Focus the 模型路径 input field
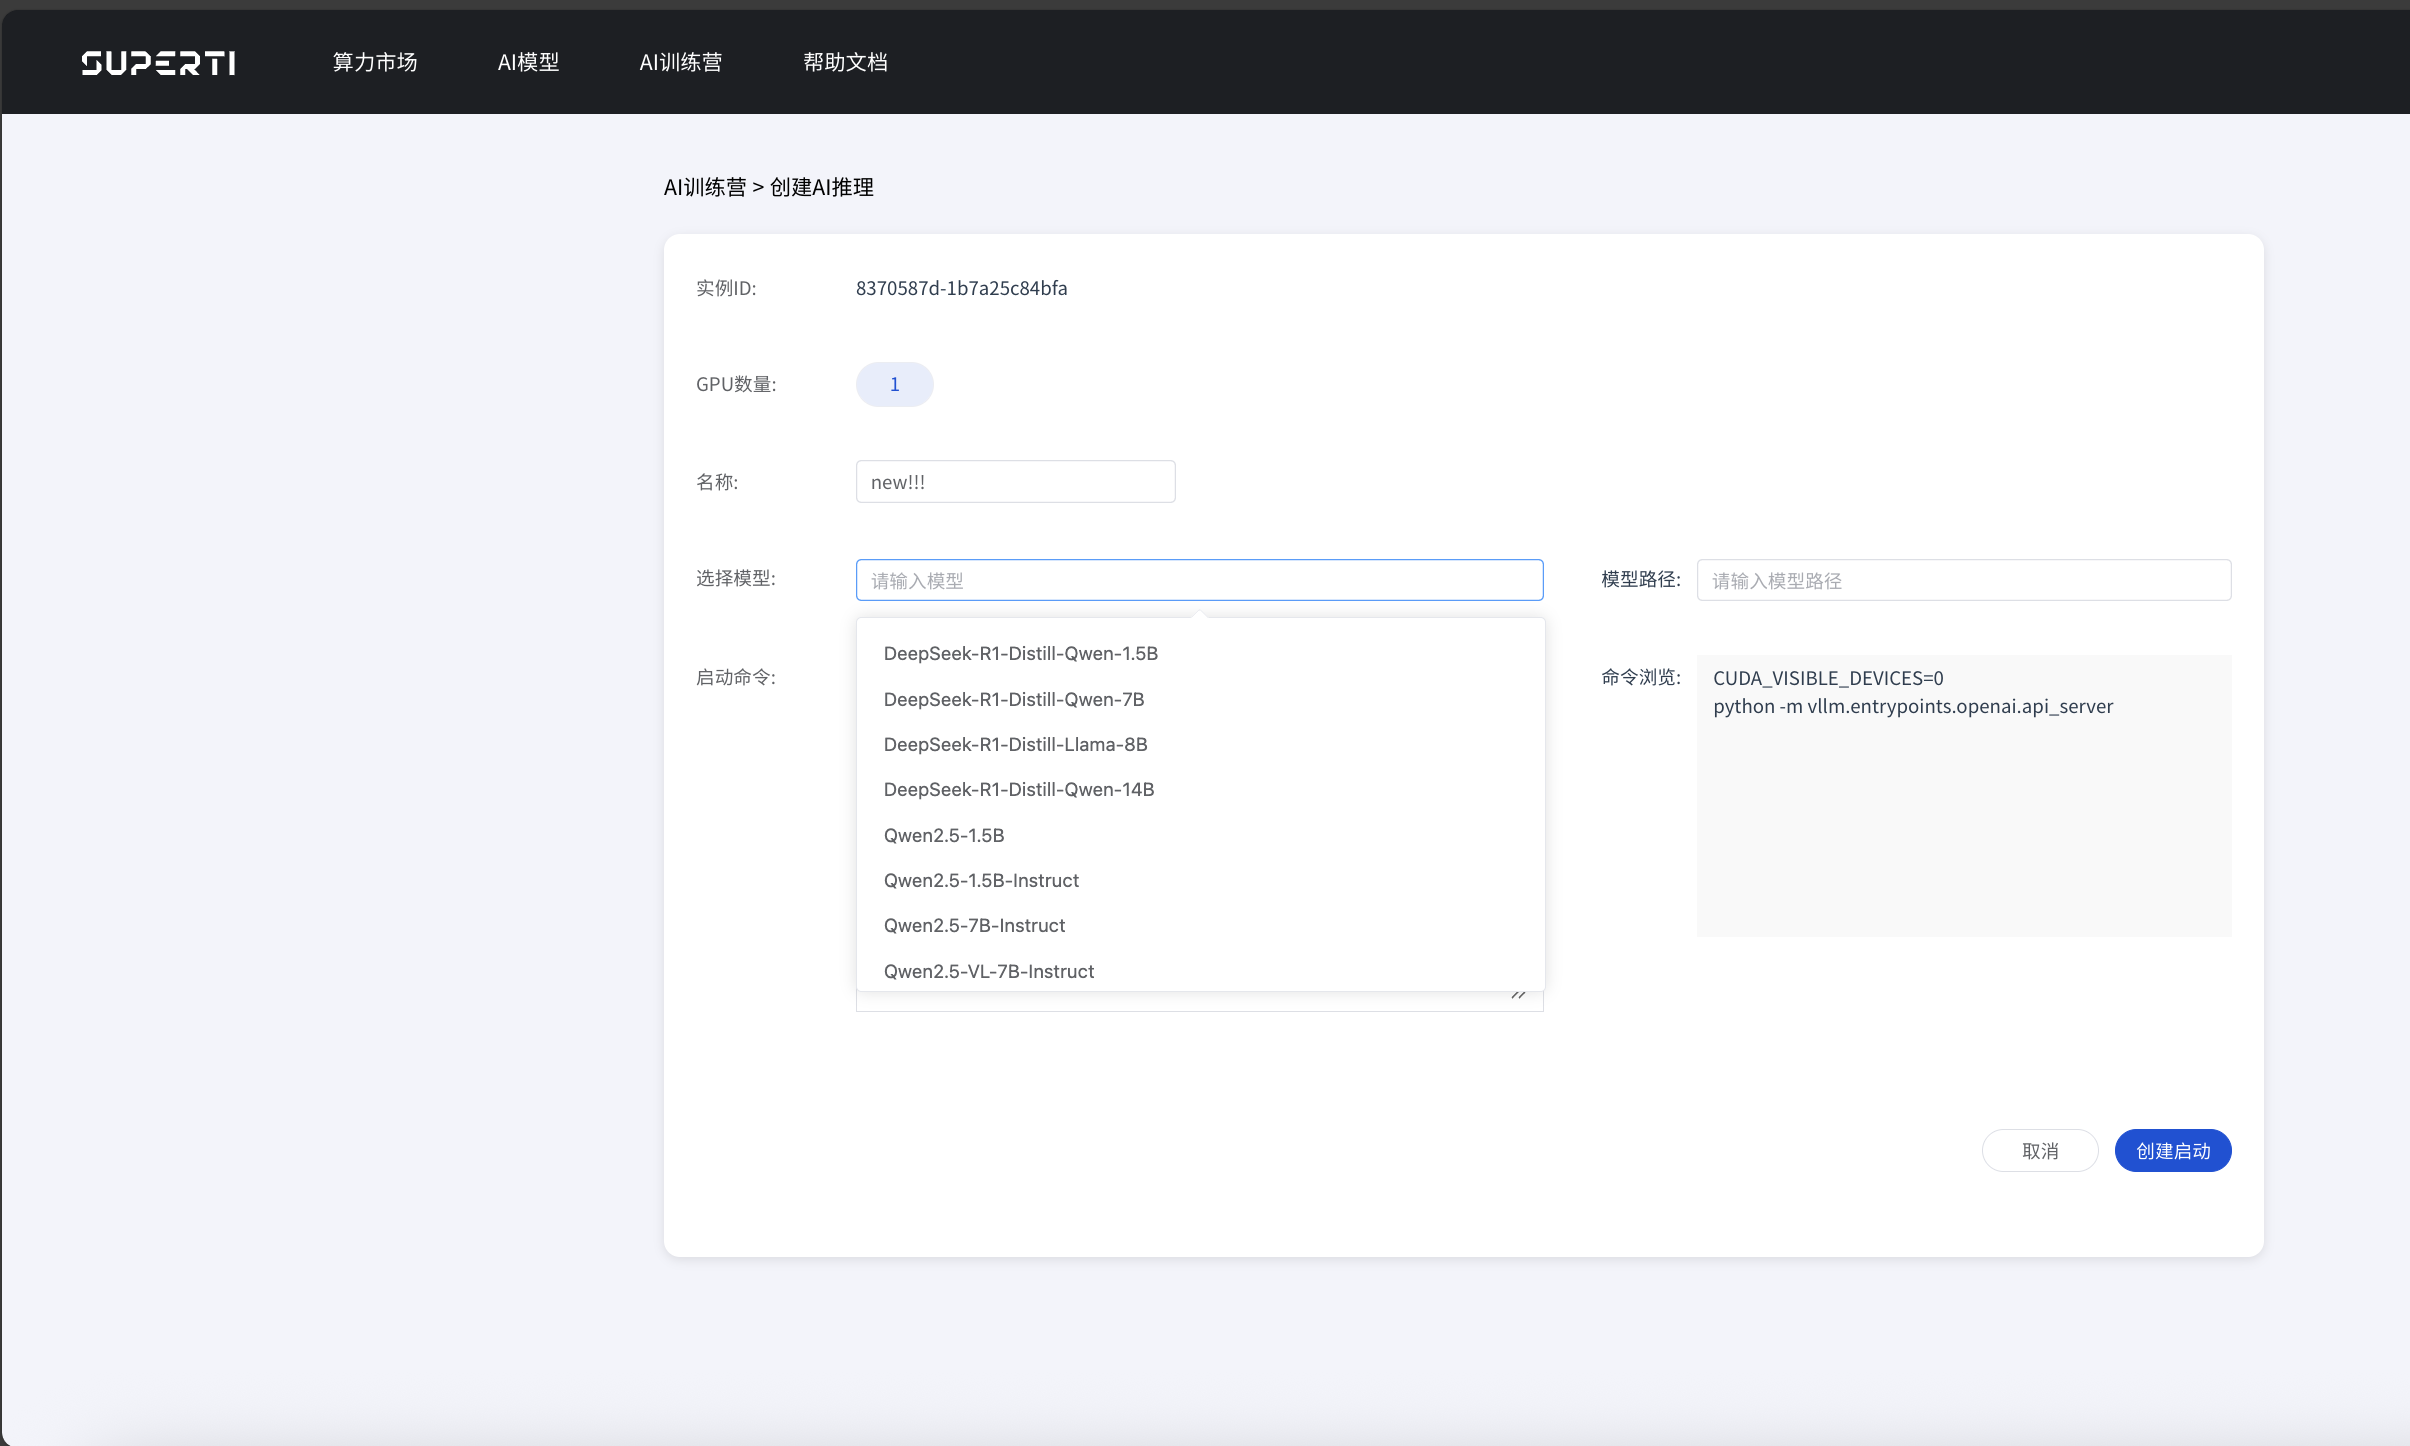 1964,580
